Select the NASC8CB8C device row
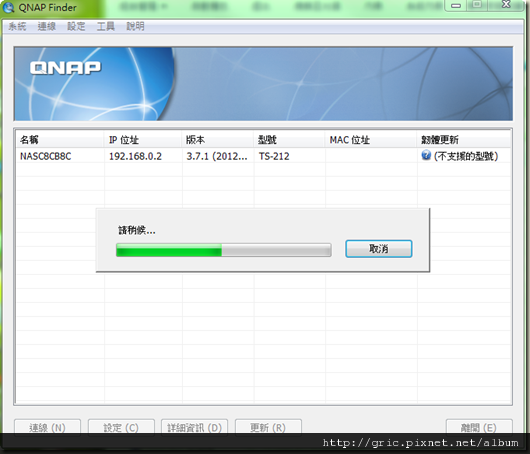The height and width of the screenshot is (454, 530). [263, 156]
